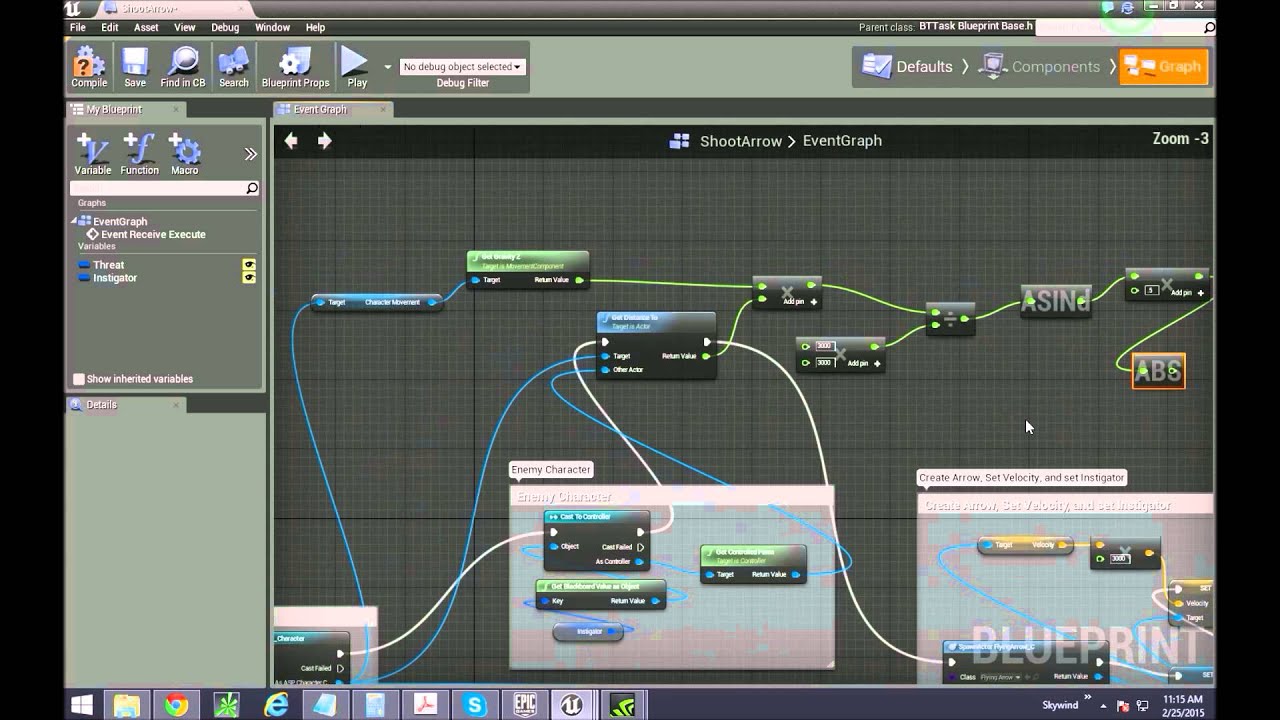
Task: Open Skype from the taskbar
Action: coord(475,705)
